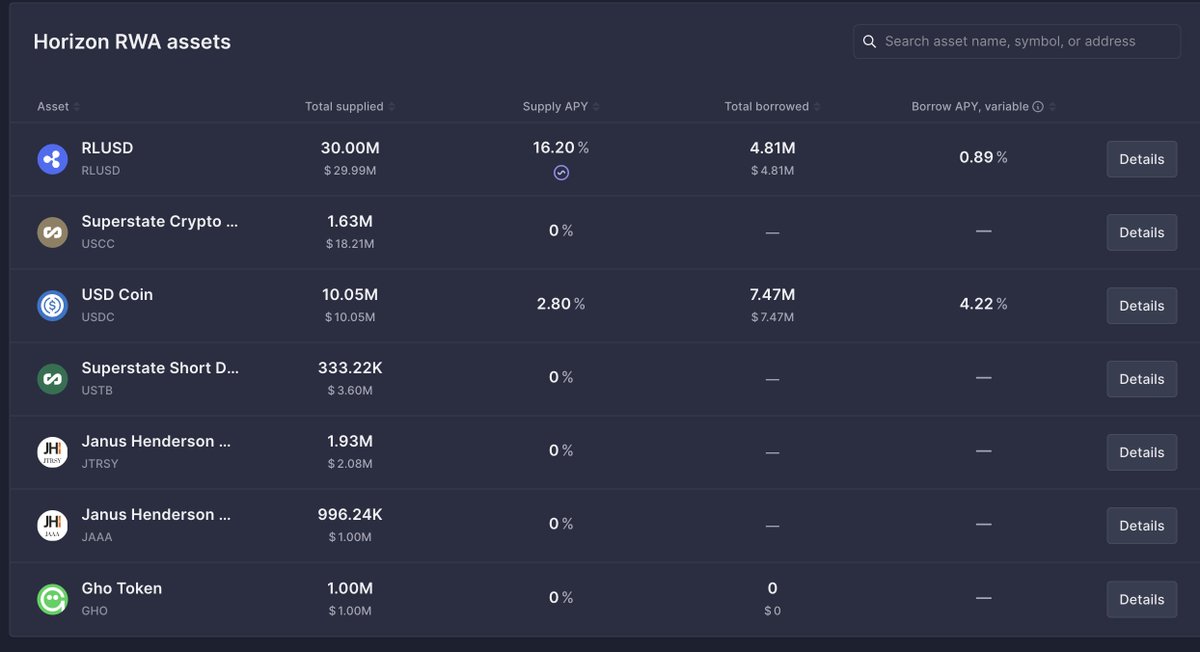
Task: Click the 30.00M total supplied value
Action: [x=350, y=148]
